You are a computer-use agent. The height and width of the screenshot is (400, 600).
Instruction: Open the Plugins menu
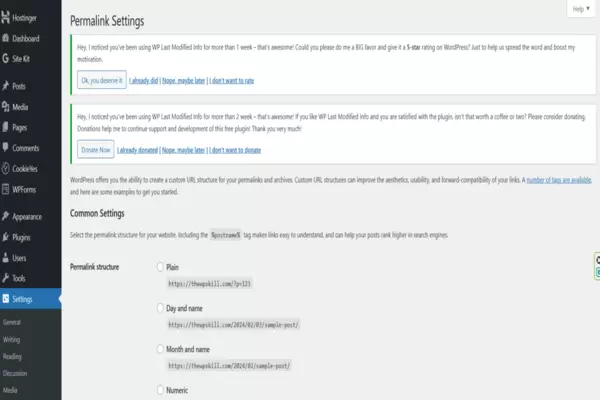pos(21,237)
